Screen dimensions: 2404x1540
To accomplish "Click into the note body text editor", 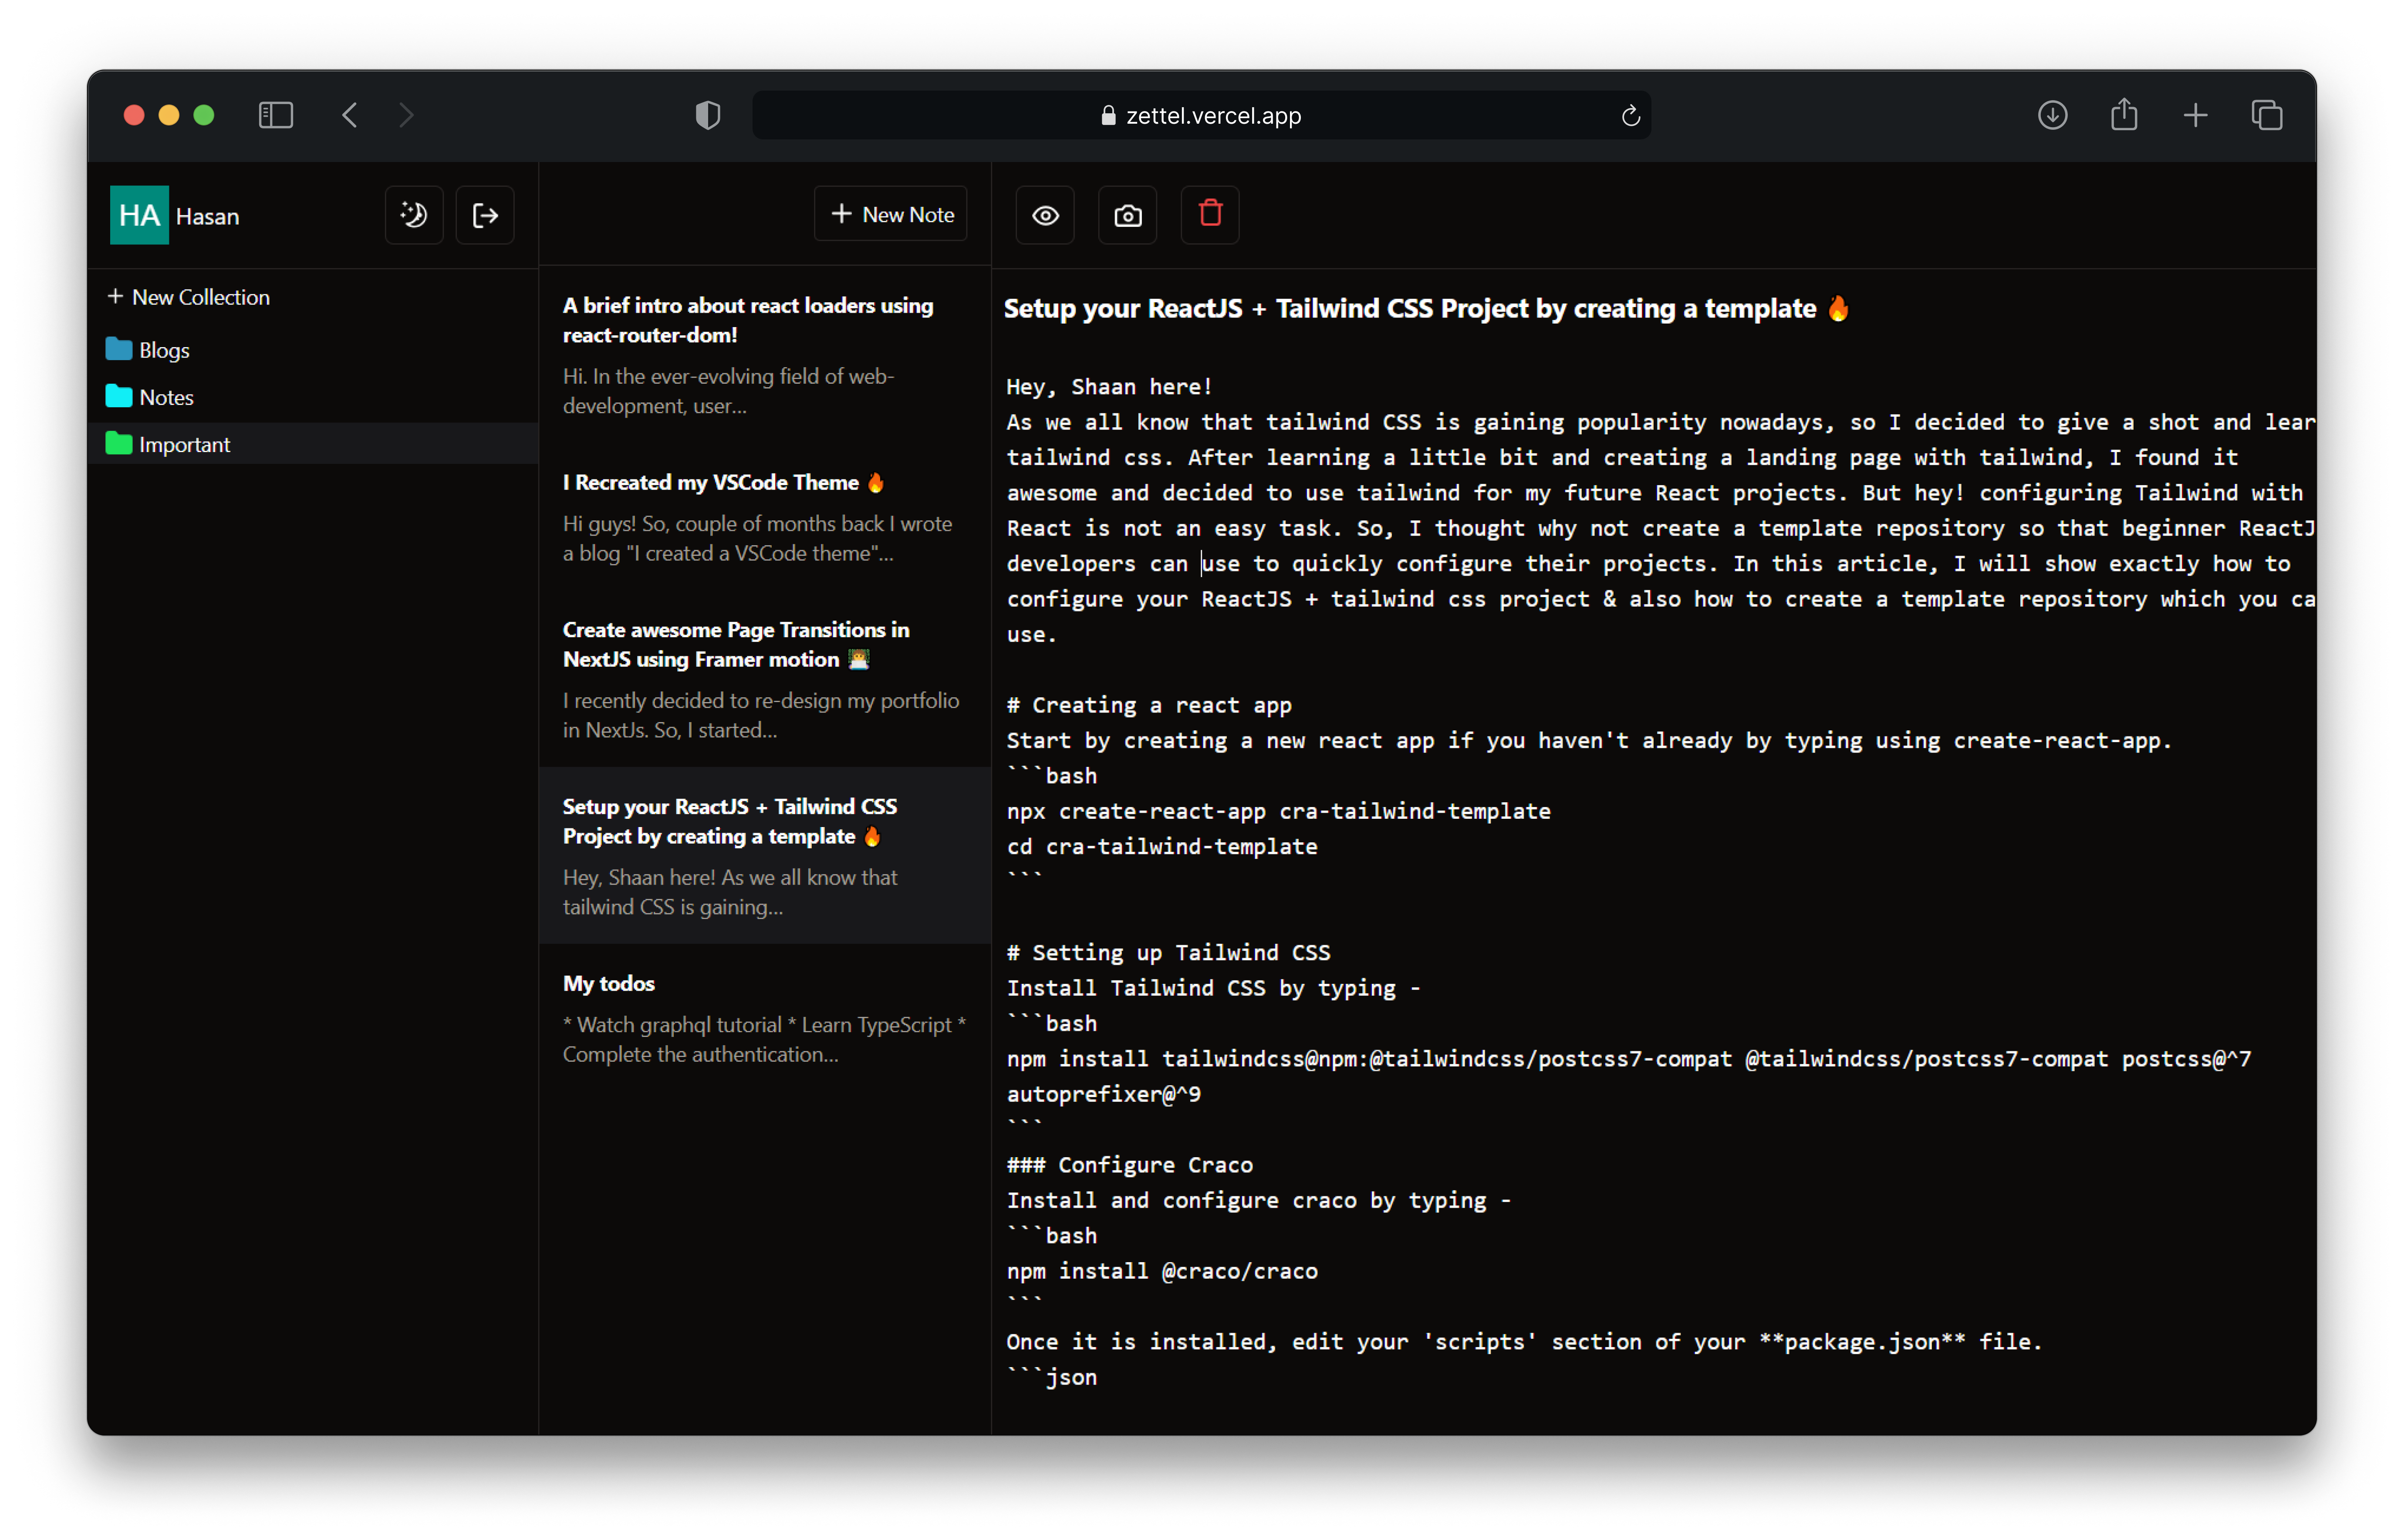I will (x=1660, y=881).
